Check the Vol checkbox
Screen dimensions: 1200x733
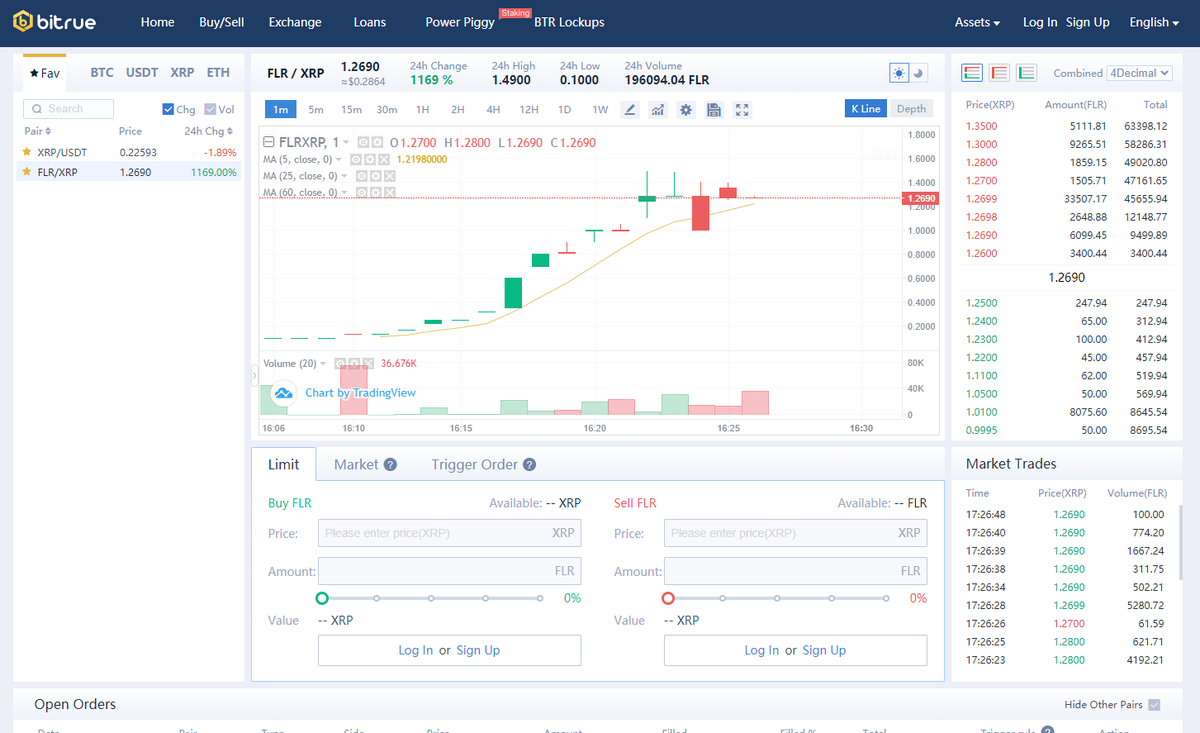click(210, 109)
